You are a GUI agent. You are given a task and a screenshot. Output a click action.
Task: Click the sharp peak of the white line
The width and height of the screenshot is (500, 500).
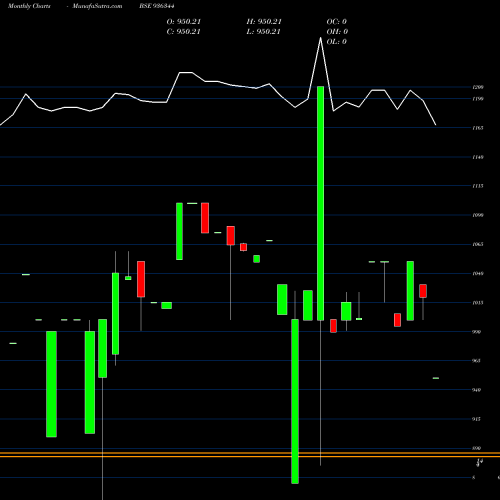pyautogui.click(x=320, y=38)
